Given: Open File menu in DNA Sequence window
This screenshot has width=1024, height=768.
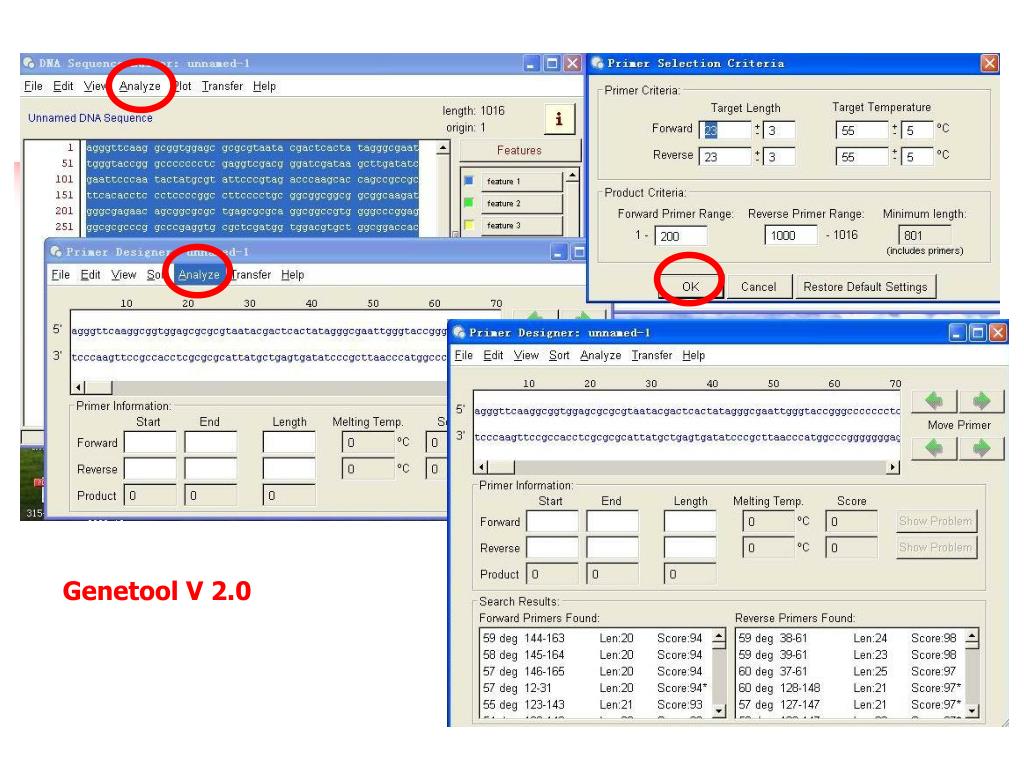Looking at the screenshot, I should tap(33, 86).
